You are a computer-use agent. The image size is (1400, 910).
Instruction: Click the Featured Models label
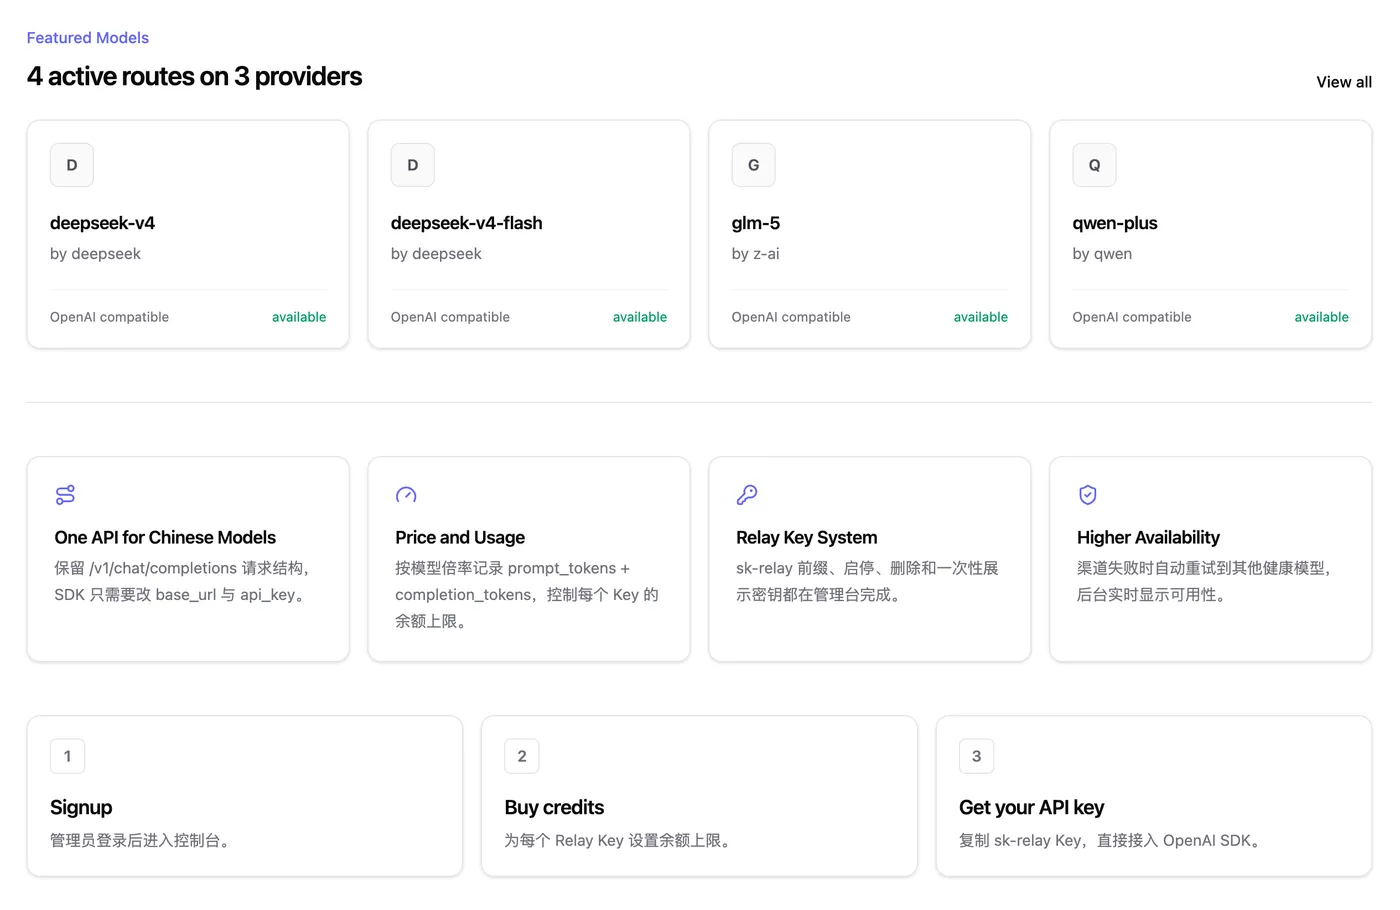pyautogui.click(x=88, y=38)
